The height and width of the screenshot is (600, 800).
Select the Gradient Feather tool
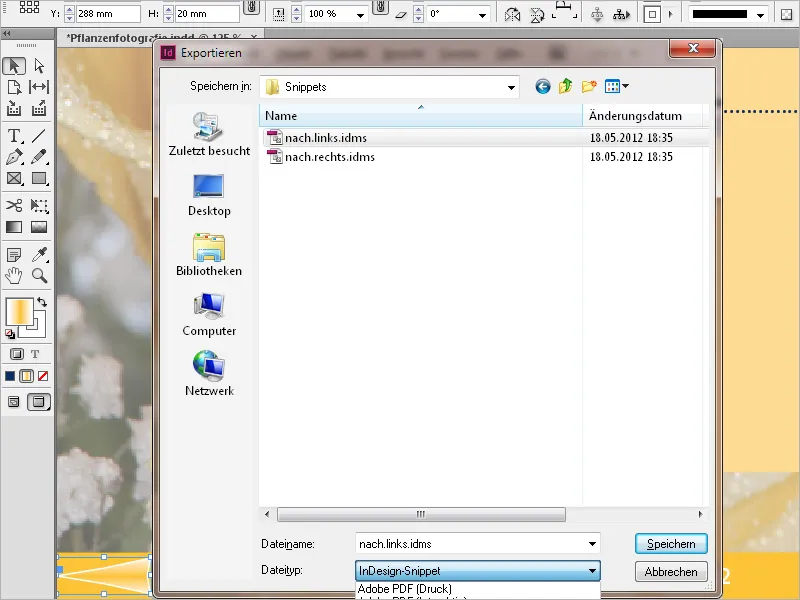point(39,227)
